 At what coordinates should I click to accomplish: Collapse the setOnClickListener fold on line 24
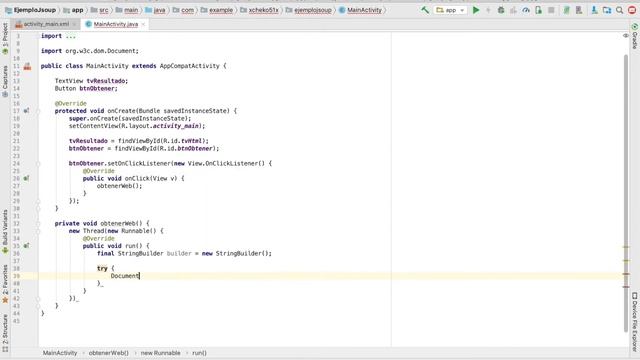38,164
